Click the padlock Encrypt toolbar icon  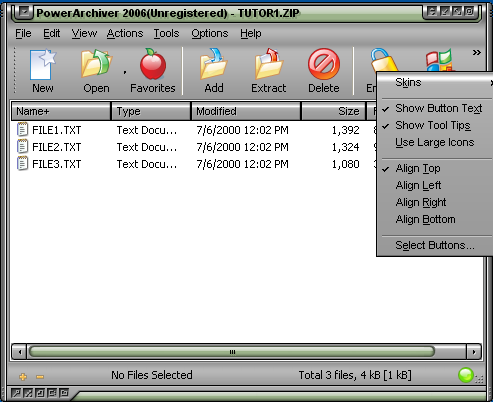pyautogui.click(x=383, y=60)
